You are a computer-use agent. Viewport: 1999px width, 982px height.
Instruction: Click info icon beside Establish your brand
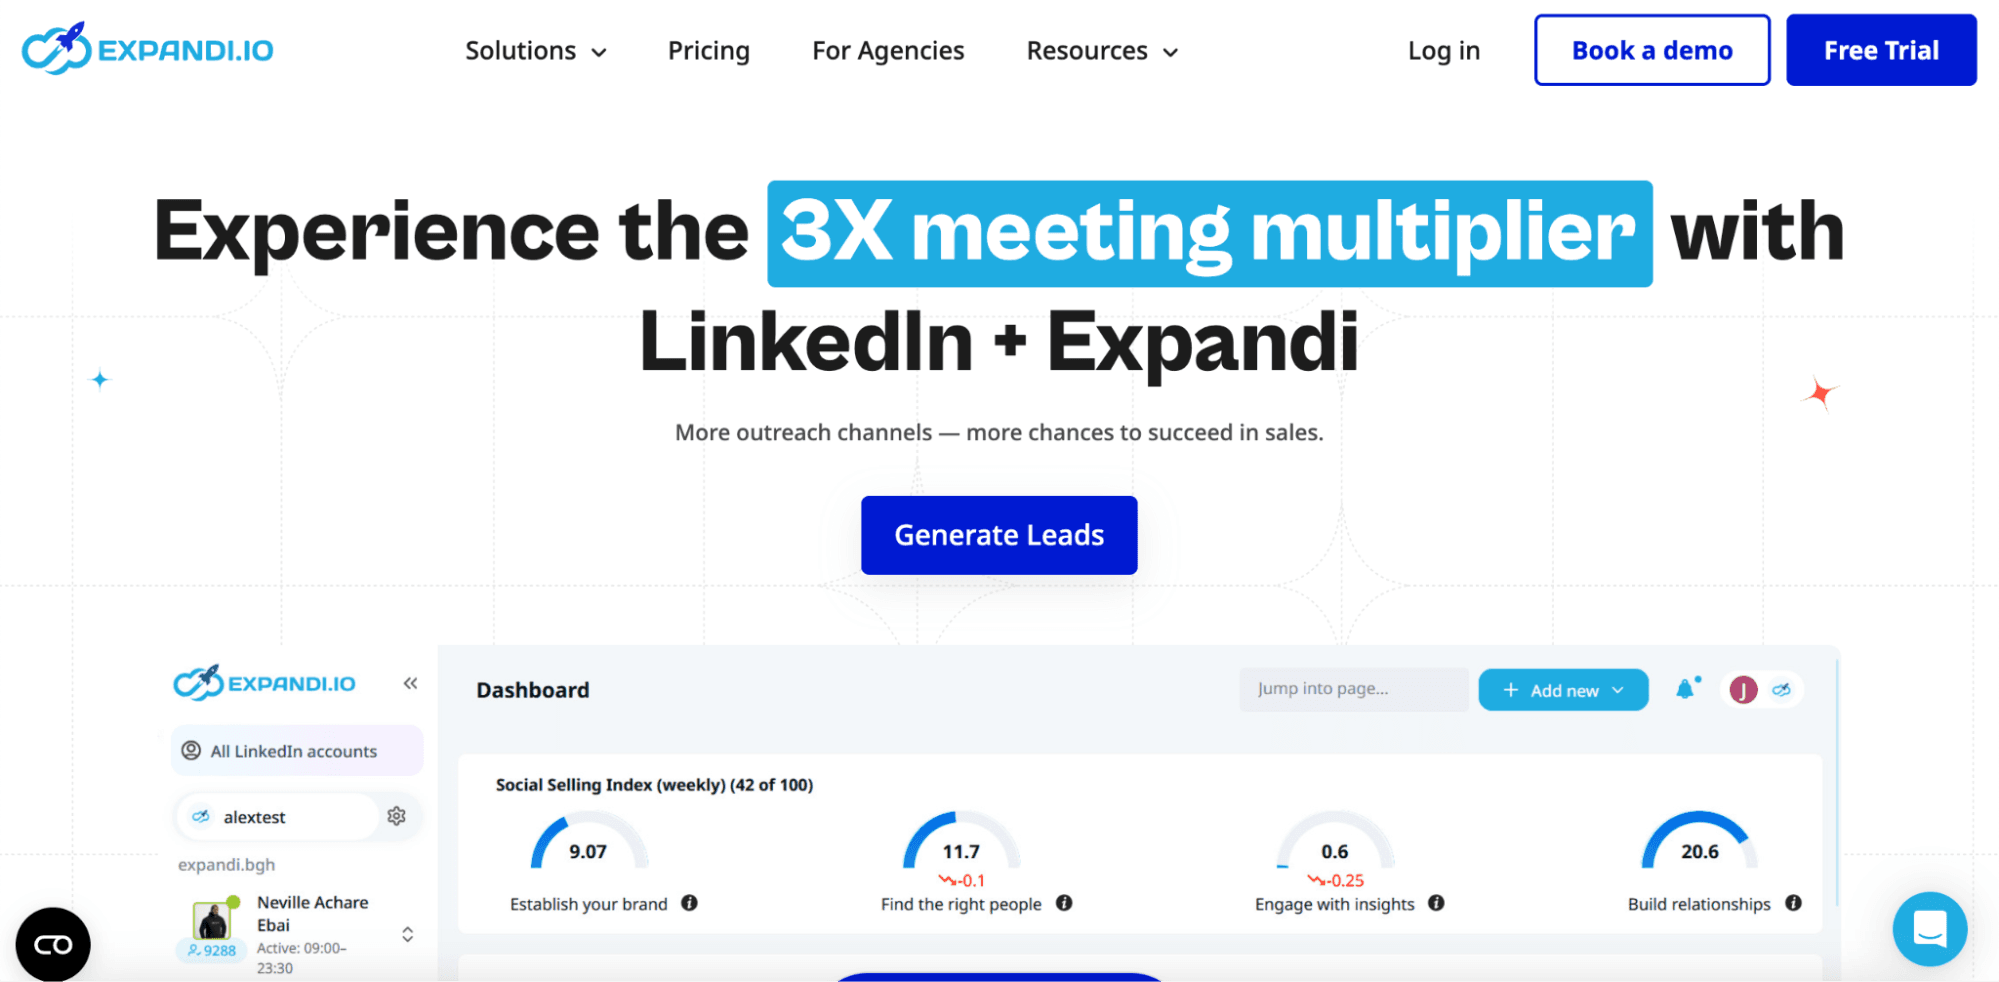click(x=690, y=903)
